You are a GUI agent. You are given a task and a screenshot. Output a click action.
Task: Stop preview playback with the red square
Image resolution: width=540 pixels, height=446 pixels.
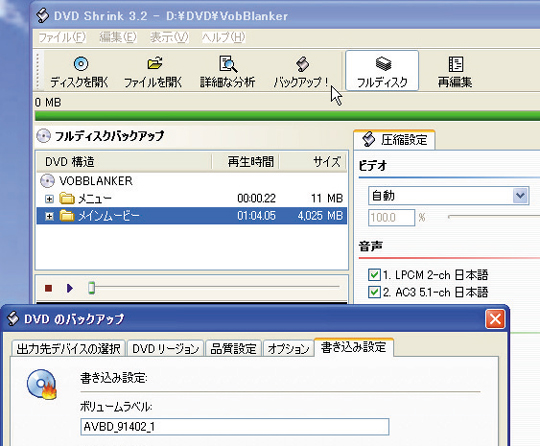[49, 288]
